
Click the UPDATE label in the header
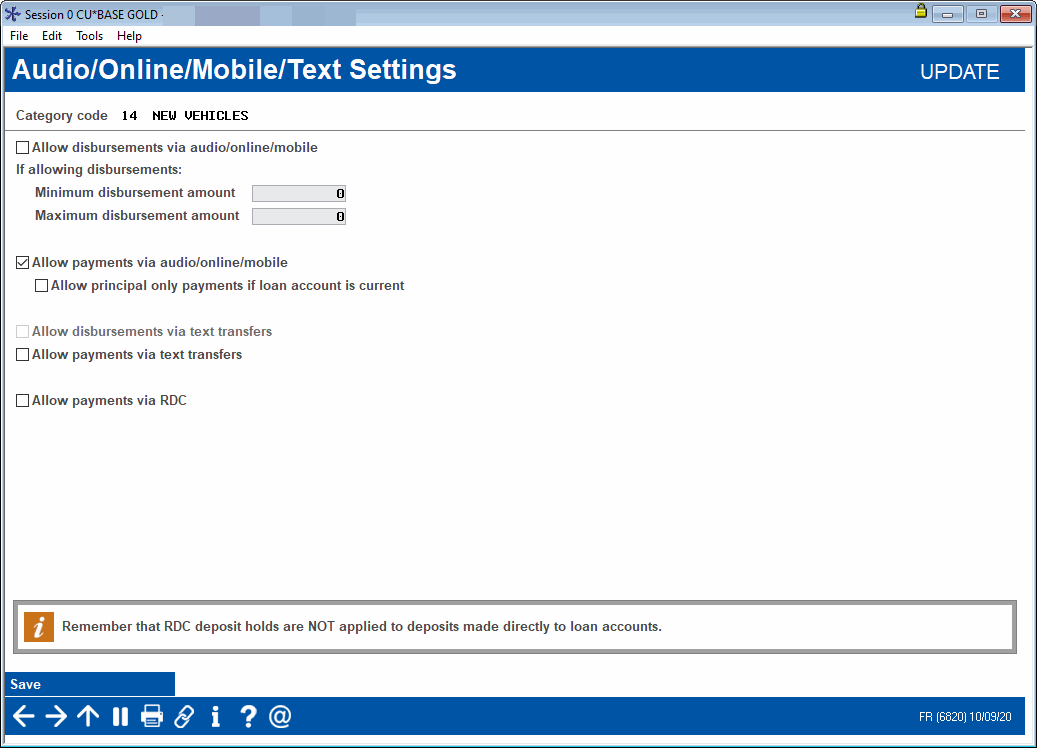click(x=959, y=71)
